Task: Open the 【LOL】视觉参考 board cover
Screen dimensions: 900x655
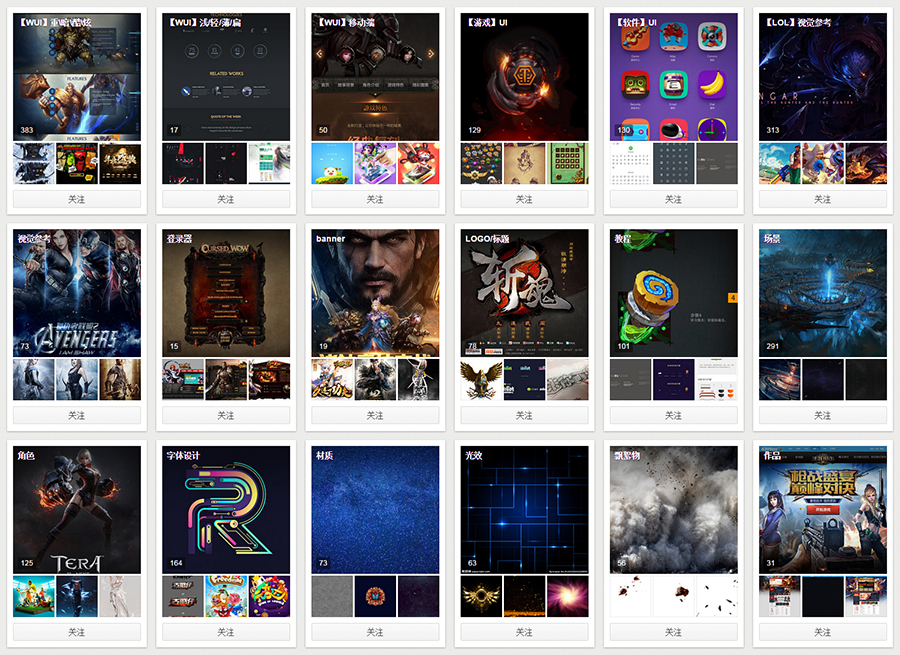Action: [x=823, y=77]
